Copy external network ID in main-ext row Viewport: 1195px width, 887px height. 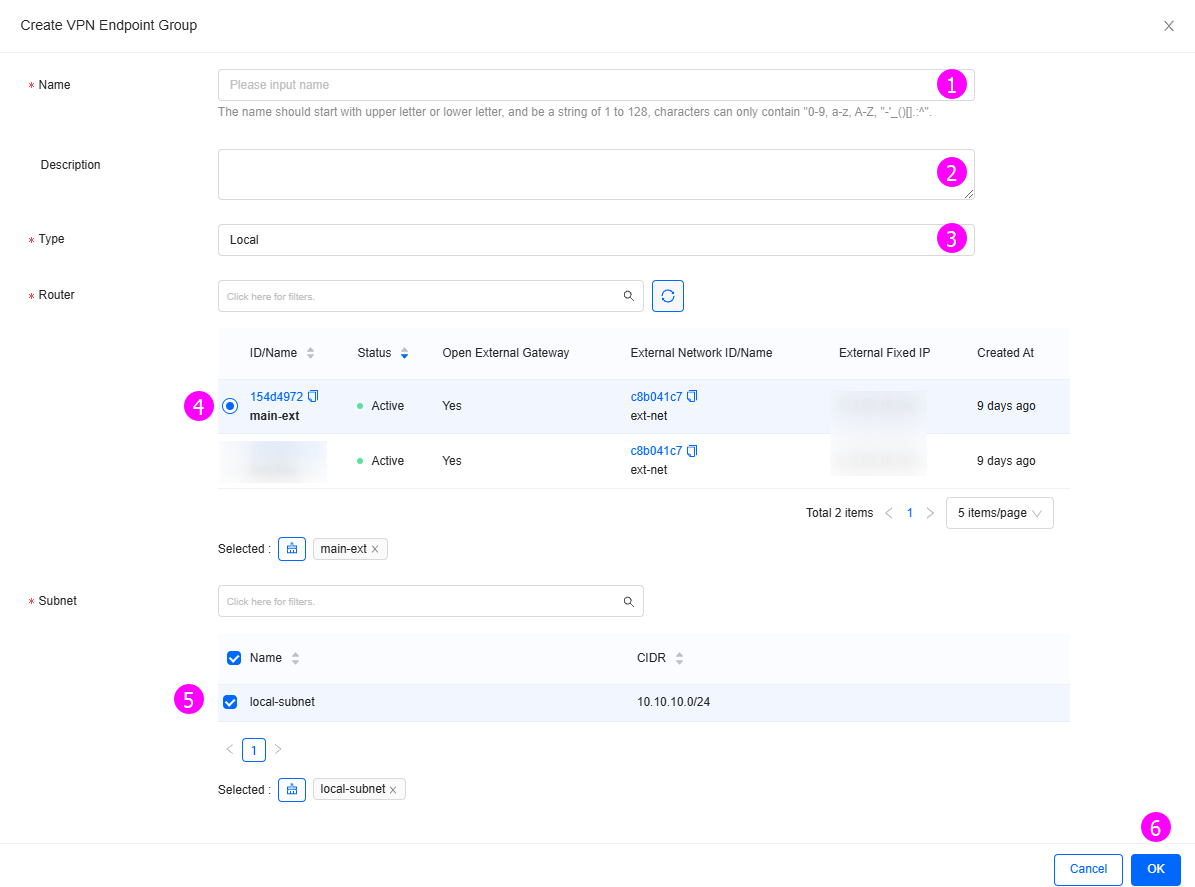[692, 396]
